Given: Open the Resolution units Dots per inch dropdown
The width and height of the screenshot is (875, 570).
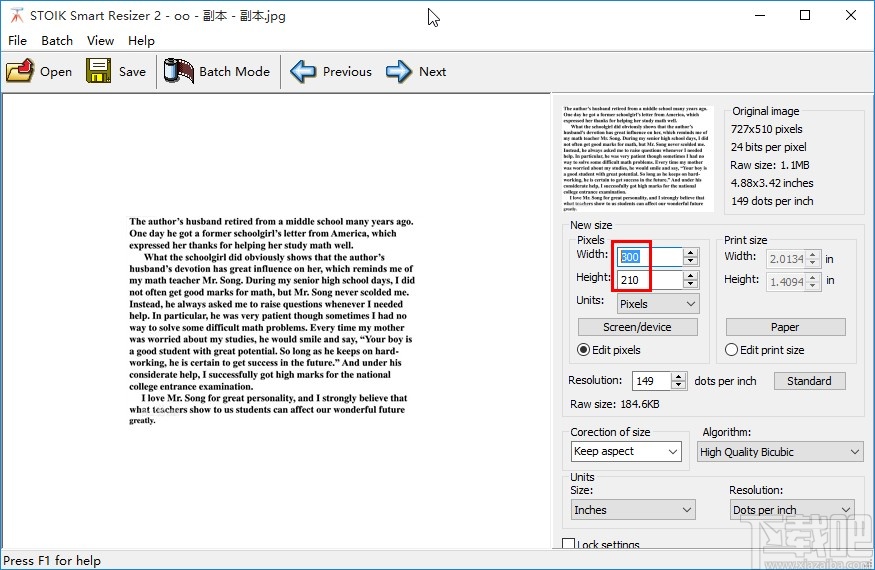Looking at the screenshot, I should [792, 510].
